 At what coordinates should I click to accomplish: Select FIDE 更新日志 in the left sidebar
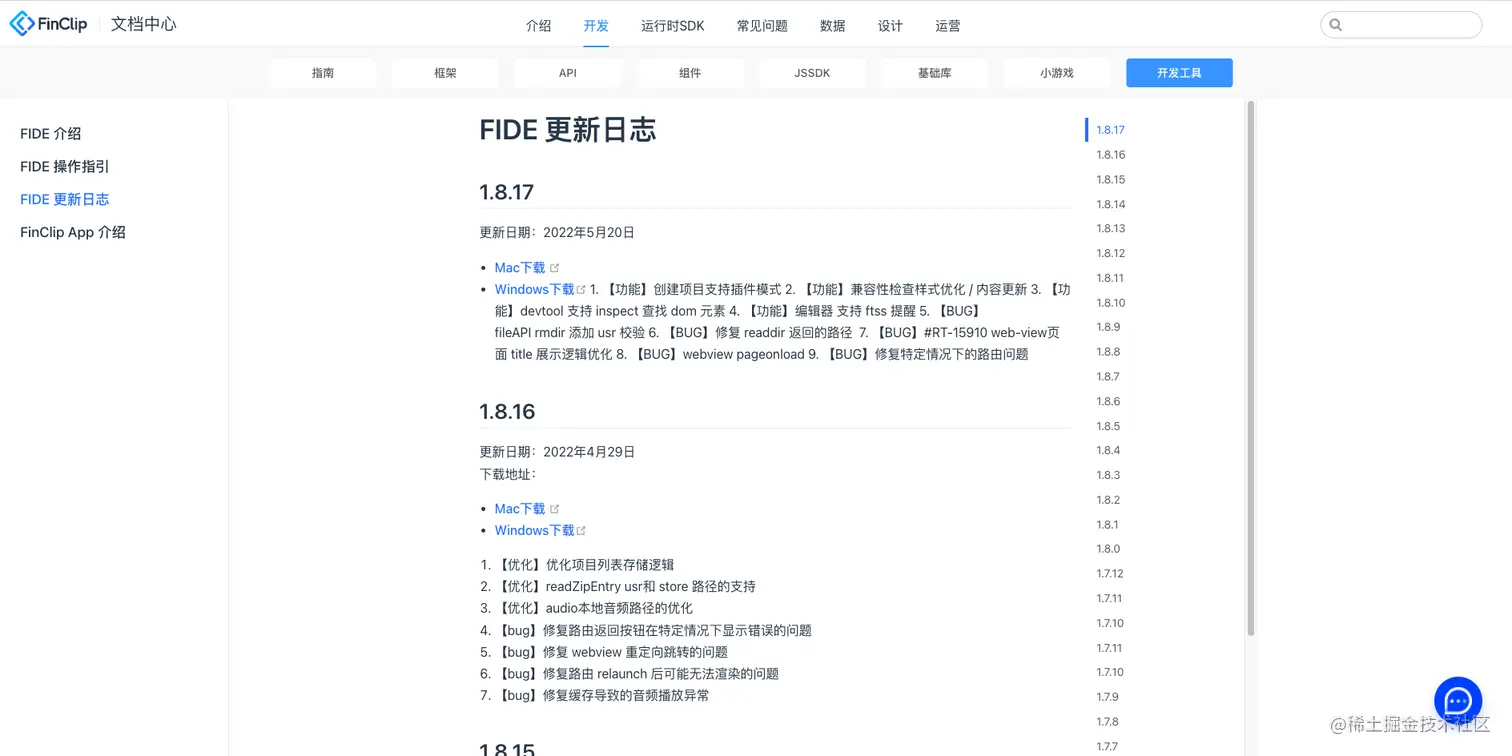65,200
